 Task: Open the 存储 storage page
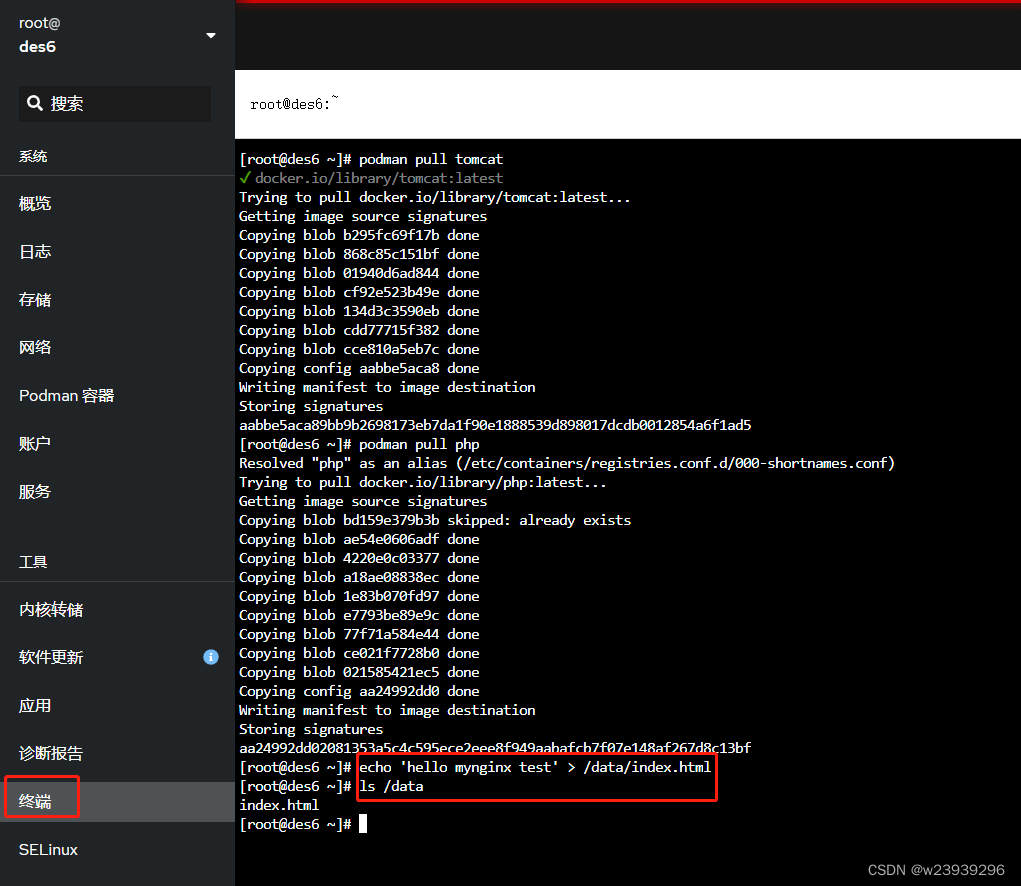coord(35,299)
